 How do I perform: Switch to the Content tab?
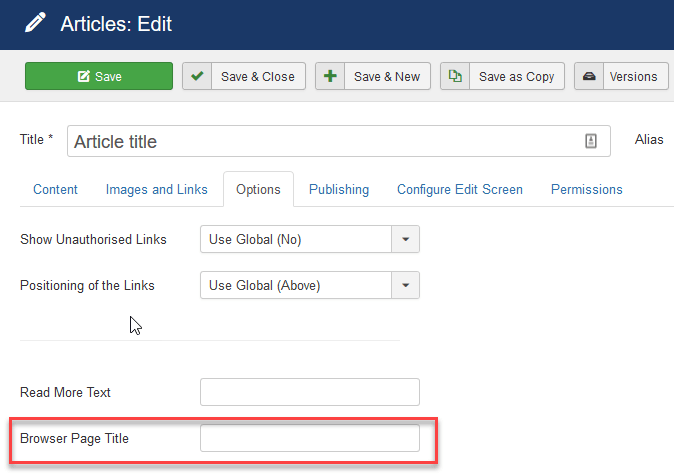[x=55, y=190]
